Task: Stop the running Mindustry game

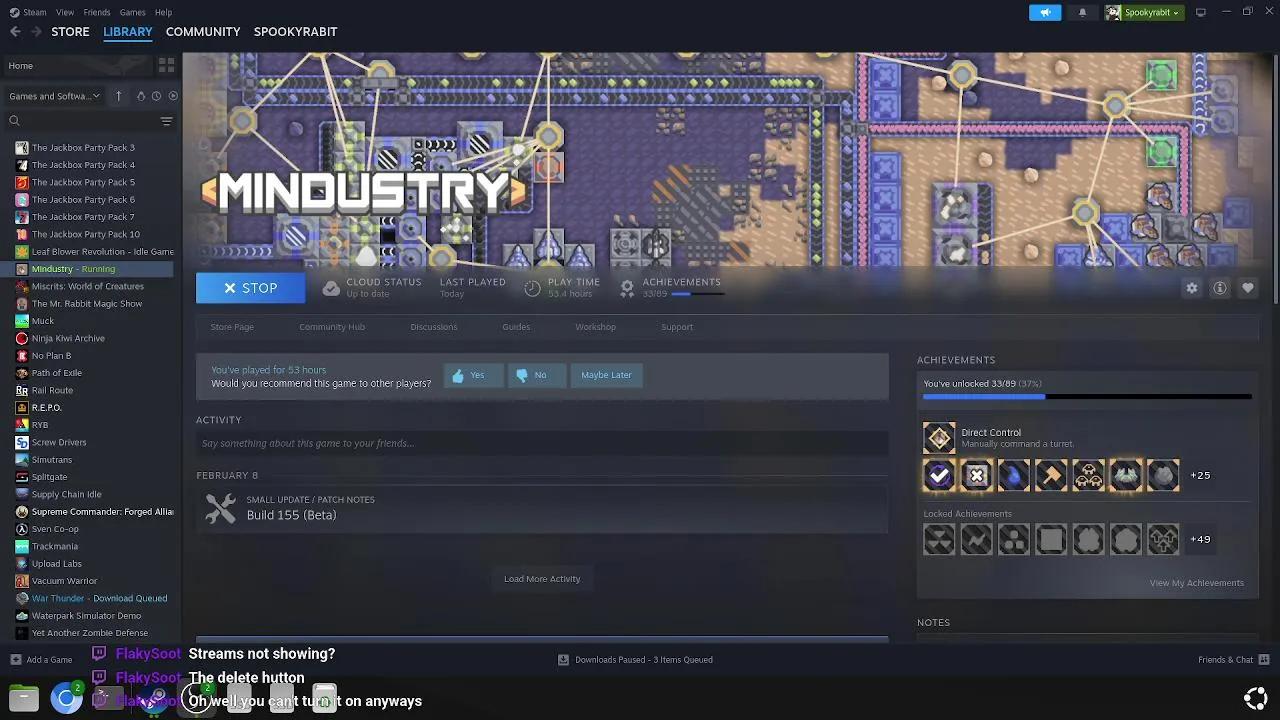Action: point(250,288)
